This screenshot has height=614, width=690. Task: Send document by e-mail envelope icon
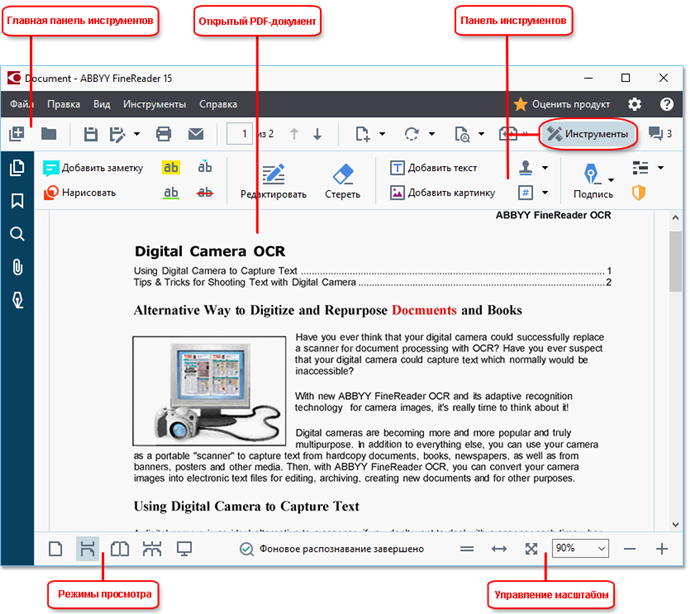[x=196, y=134]
